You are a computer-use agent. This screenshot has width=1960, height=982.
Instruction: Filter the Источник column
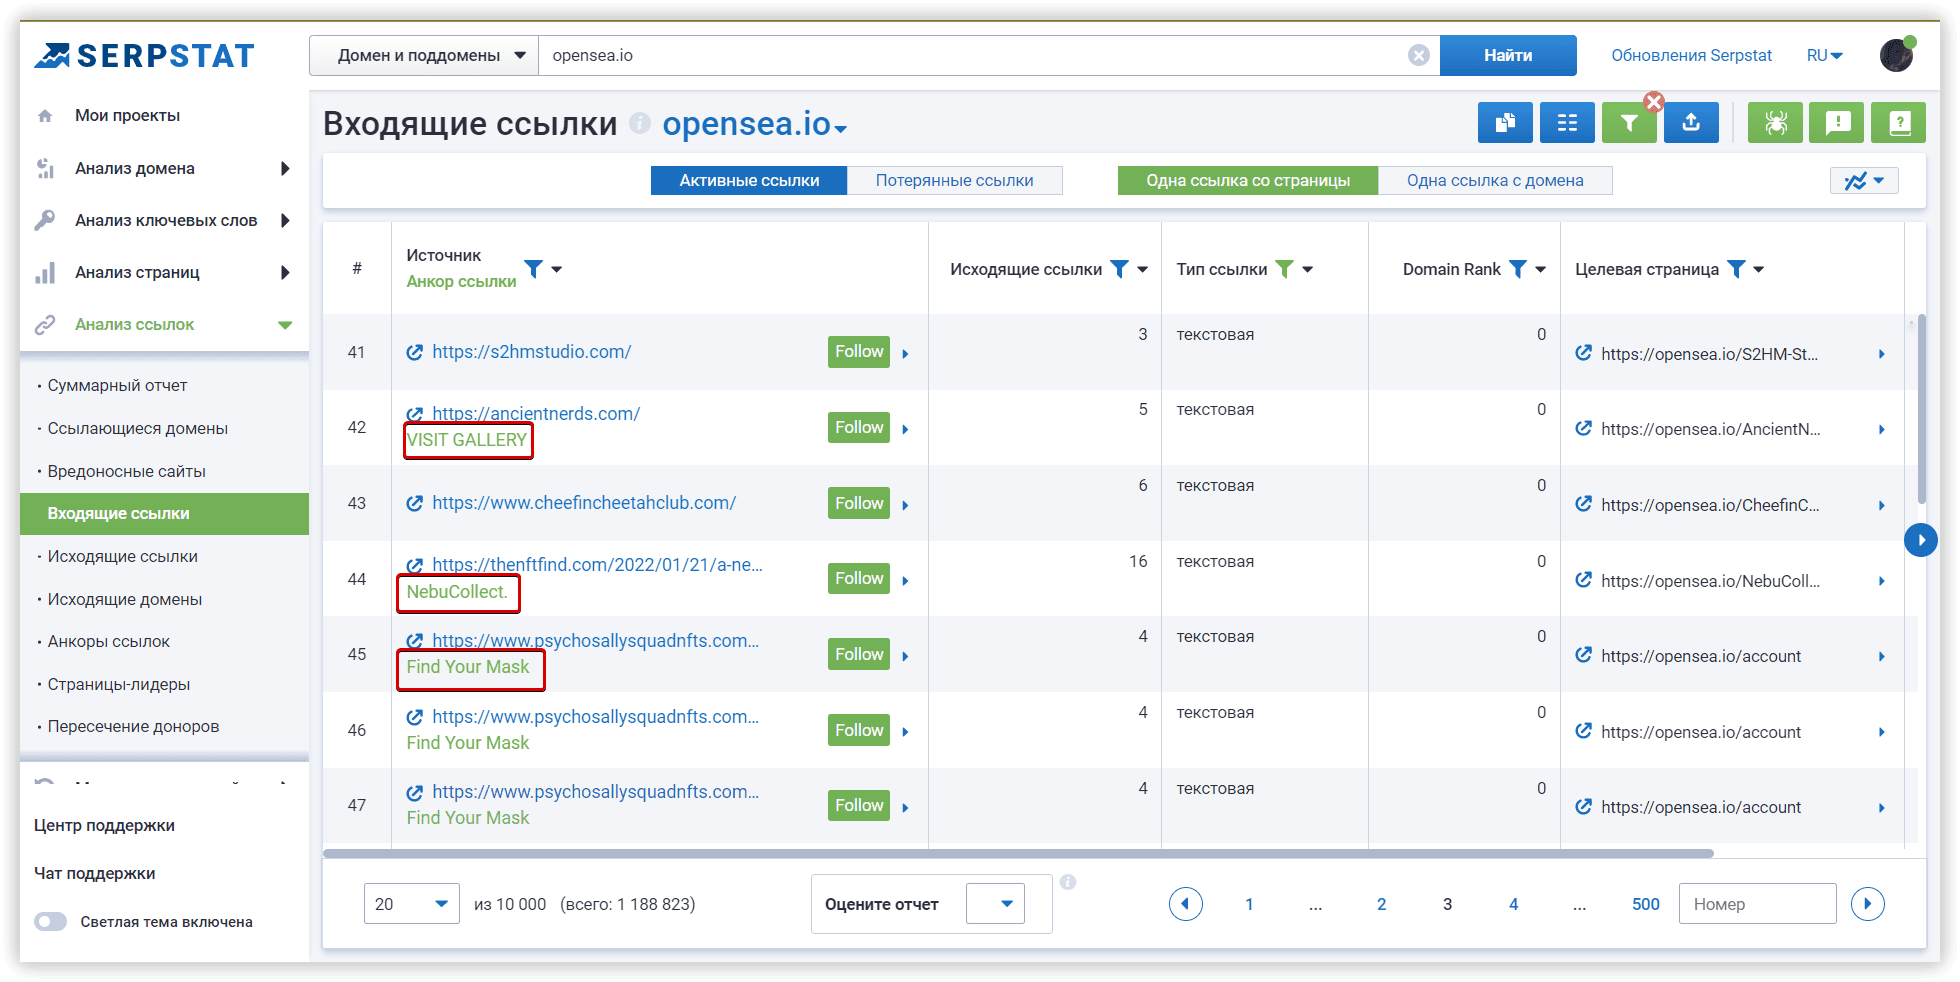tap(534, 269)
